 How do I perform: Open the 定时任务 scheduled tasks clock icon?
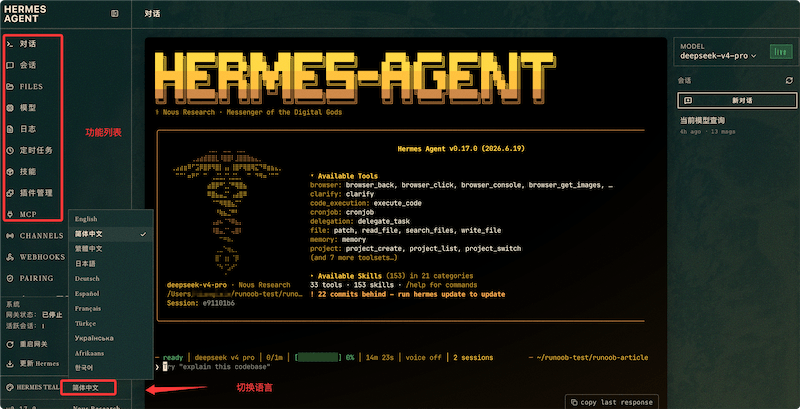pyautogui.click(x=10, y=150)
